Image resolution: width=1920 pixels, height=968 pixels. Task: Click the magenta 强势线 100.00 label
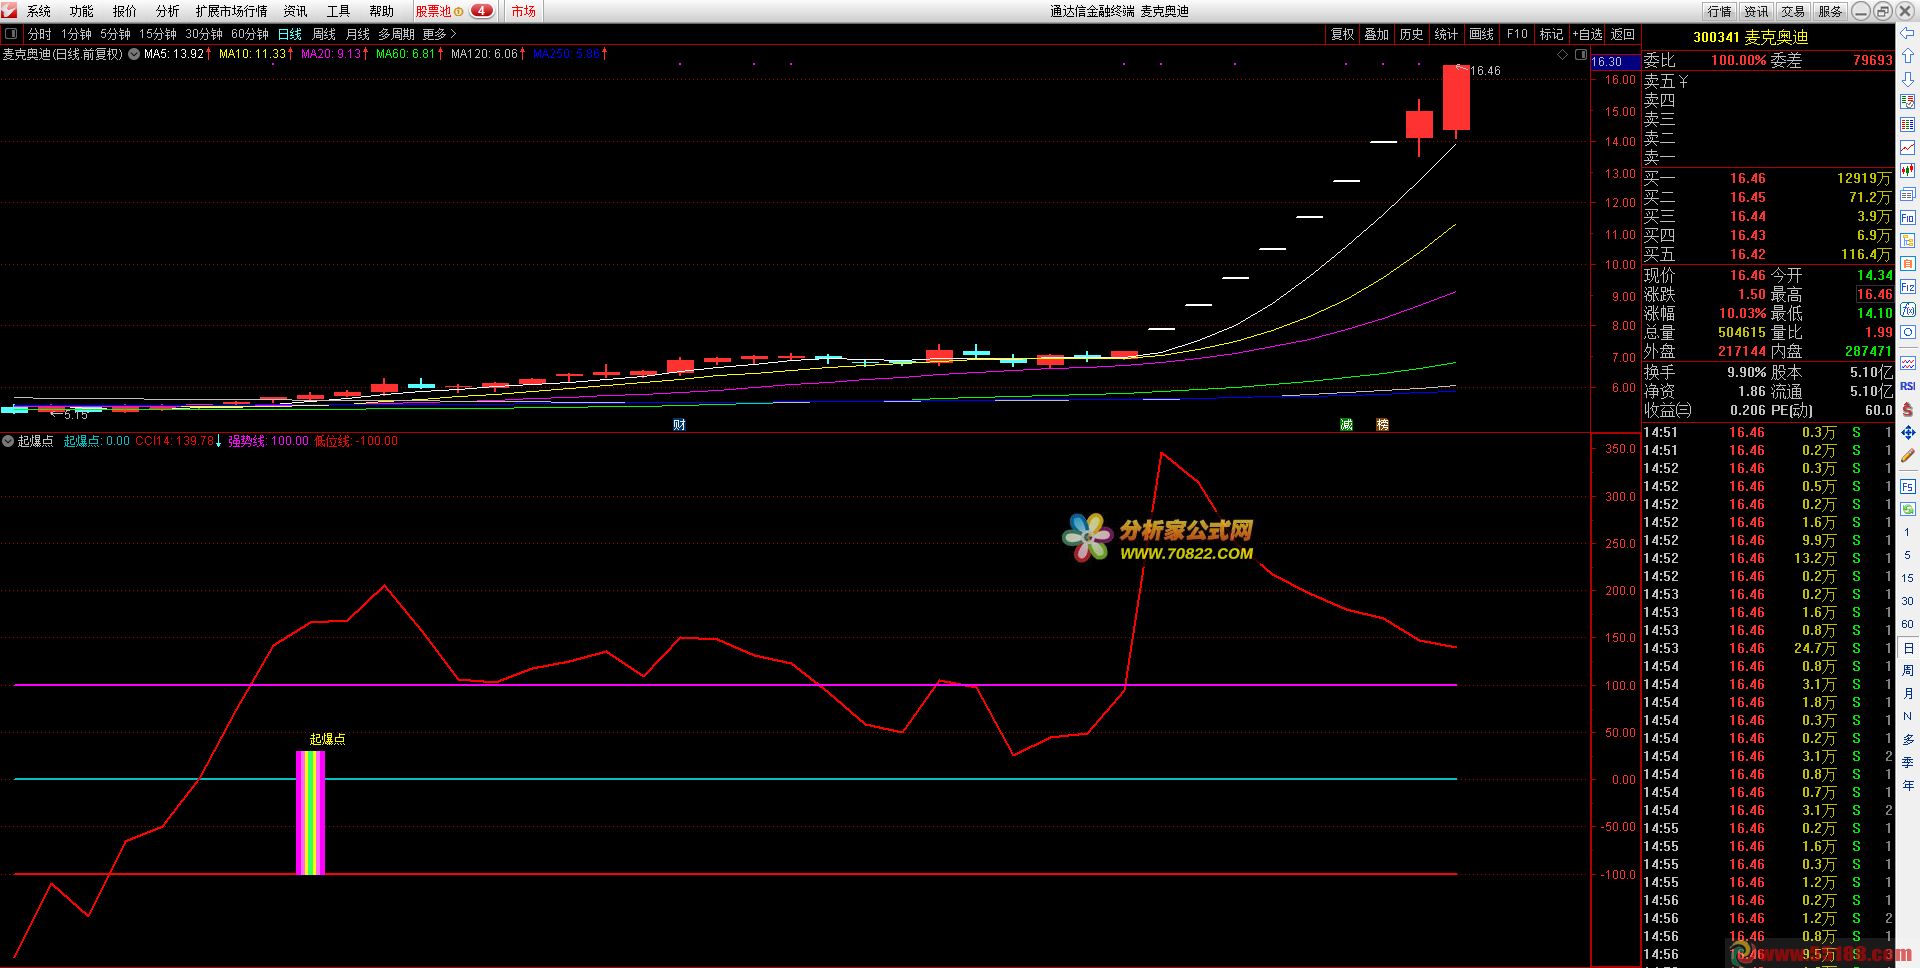pos(268,441)
